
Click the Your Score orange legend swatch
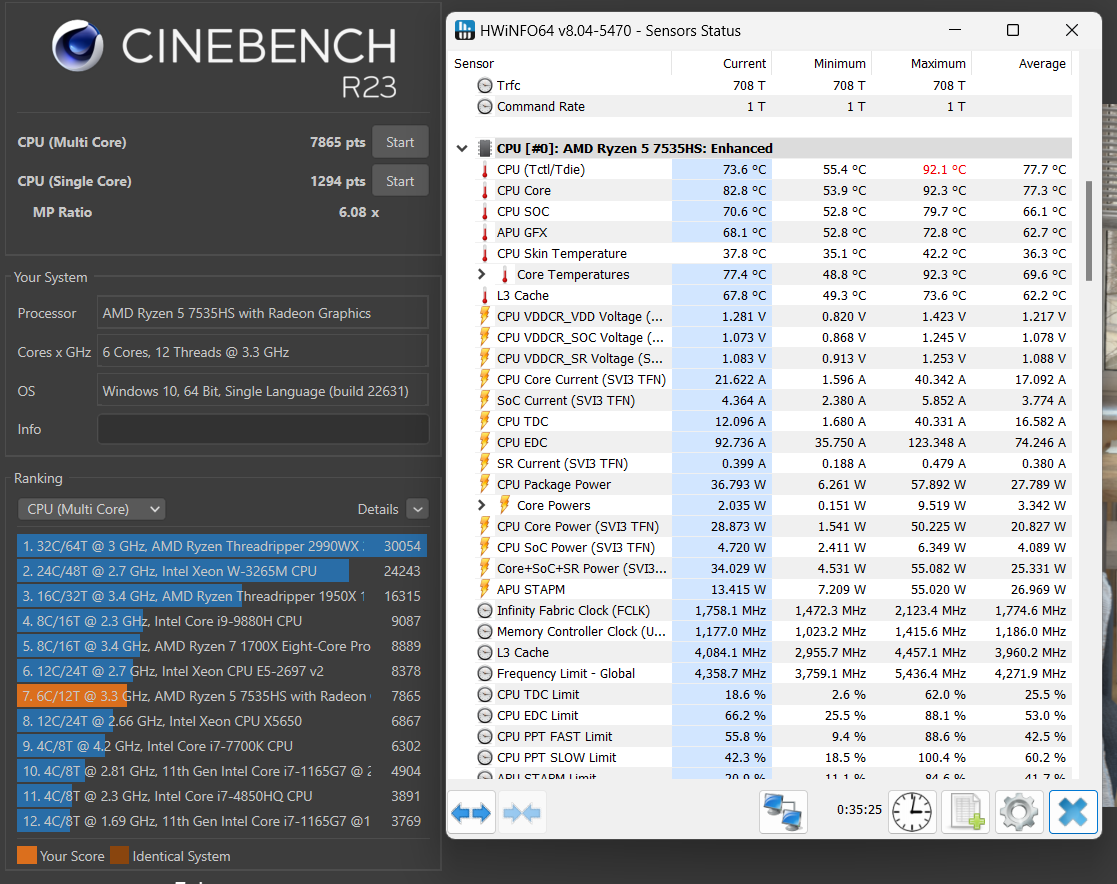pyautogui.click(x=26, y=856)
